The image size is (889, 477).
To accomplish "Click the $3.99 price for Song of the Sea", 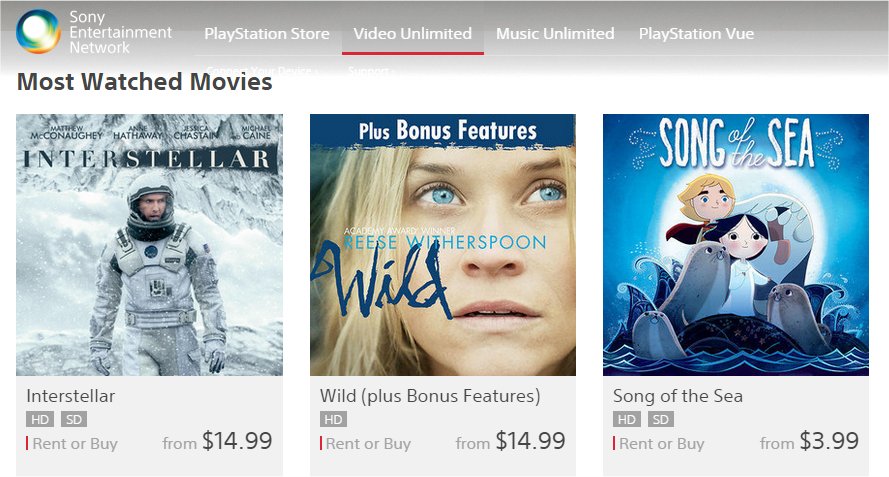I will click(x=829, y=441).
